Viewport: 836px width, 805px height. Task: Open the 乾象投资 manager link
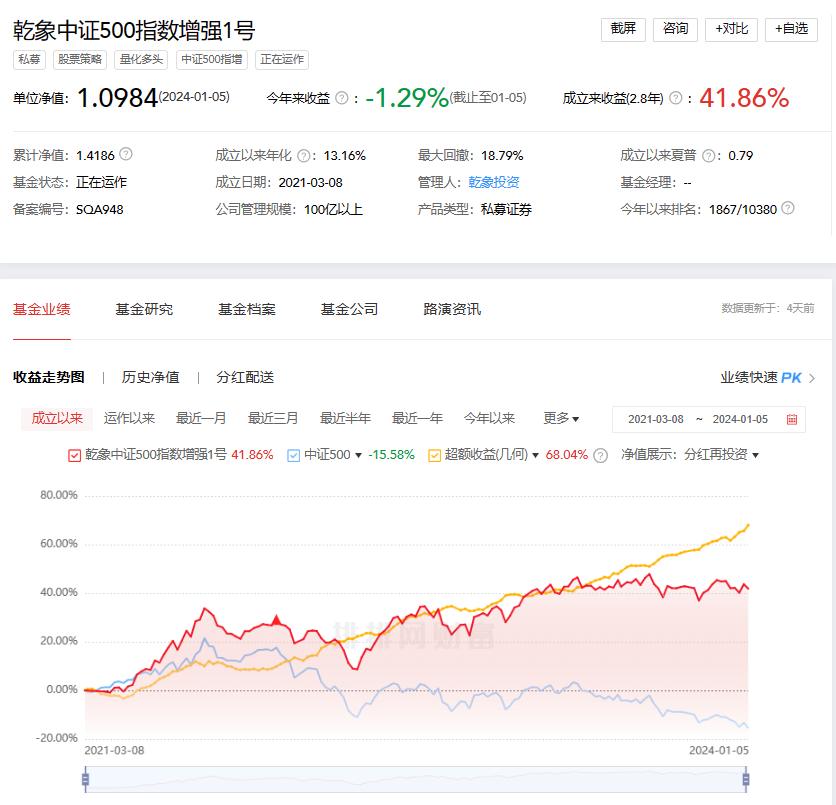494,182
